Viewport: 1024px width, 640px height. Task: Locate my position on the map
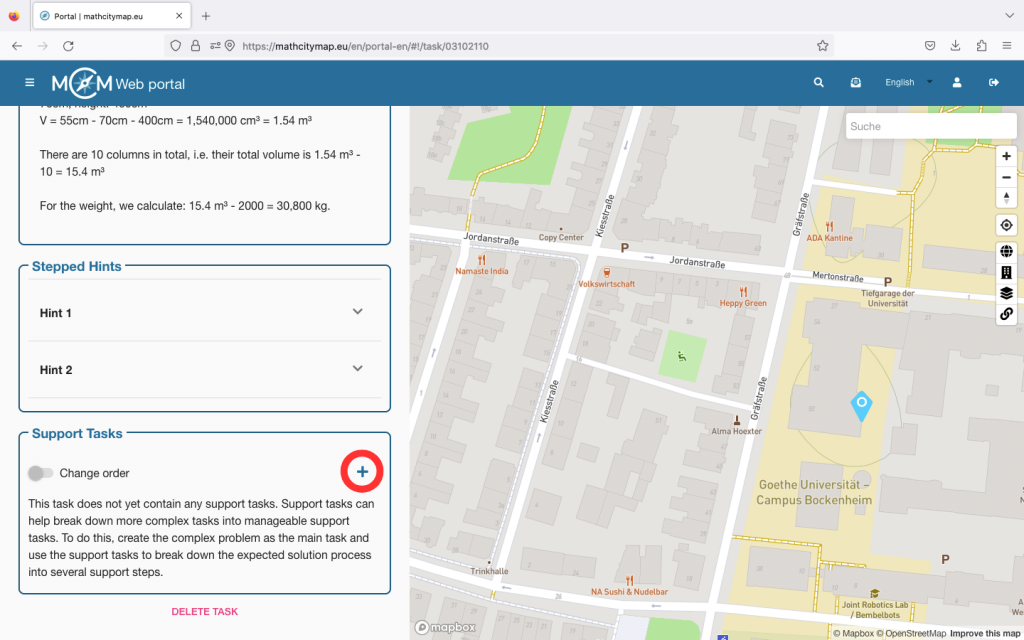coord(1006,225)
